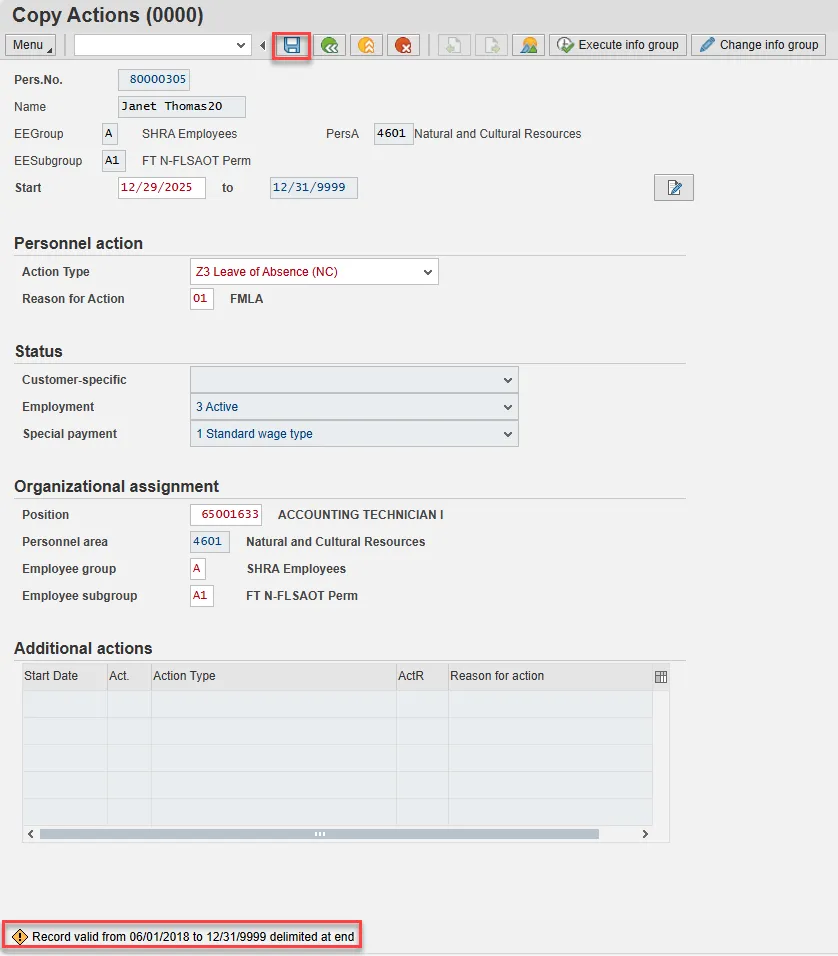
Task: Open the Menu button
Action: pyautogui.click(x=30, y=45)
